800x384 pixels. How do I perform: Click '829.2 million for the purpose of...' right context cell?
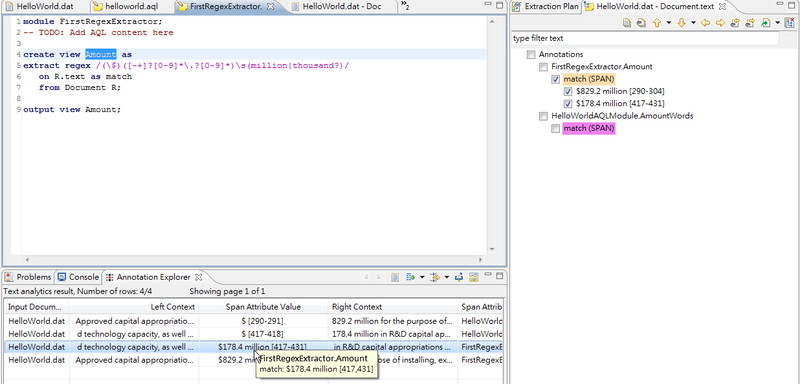392,321
